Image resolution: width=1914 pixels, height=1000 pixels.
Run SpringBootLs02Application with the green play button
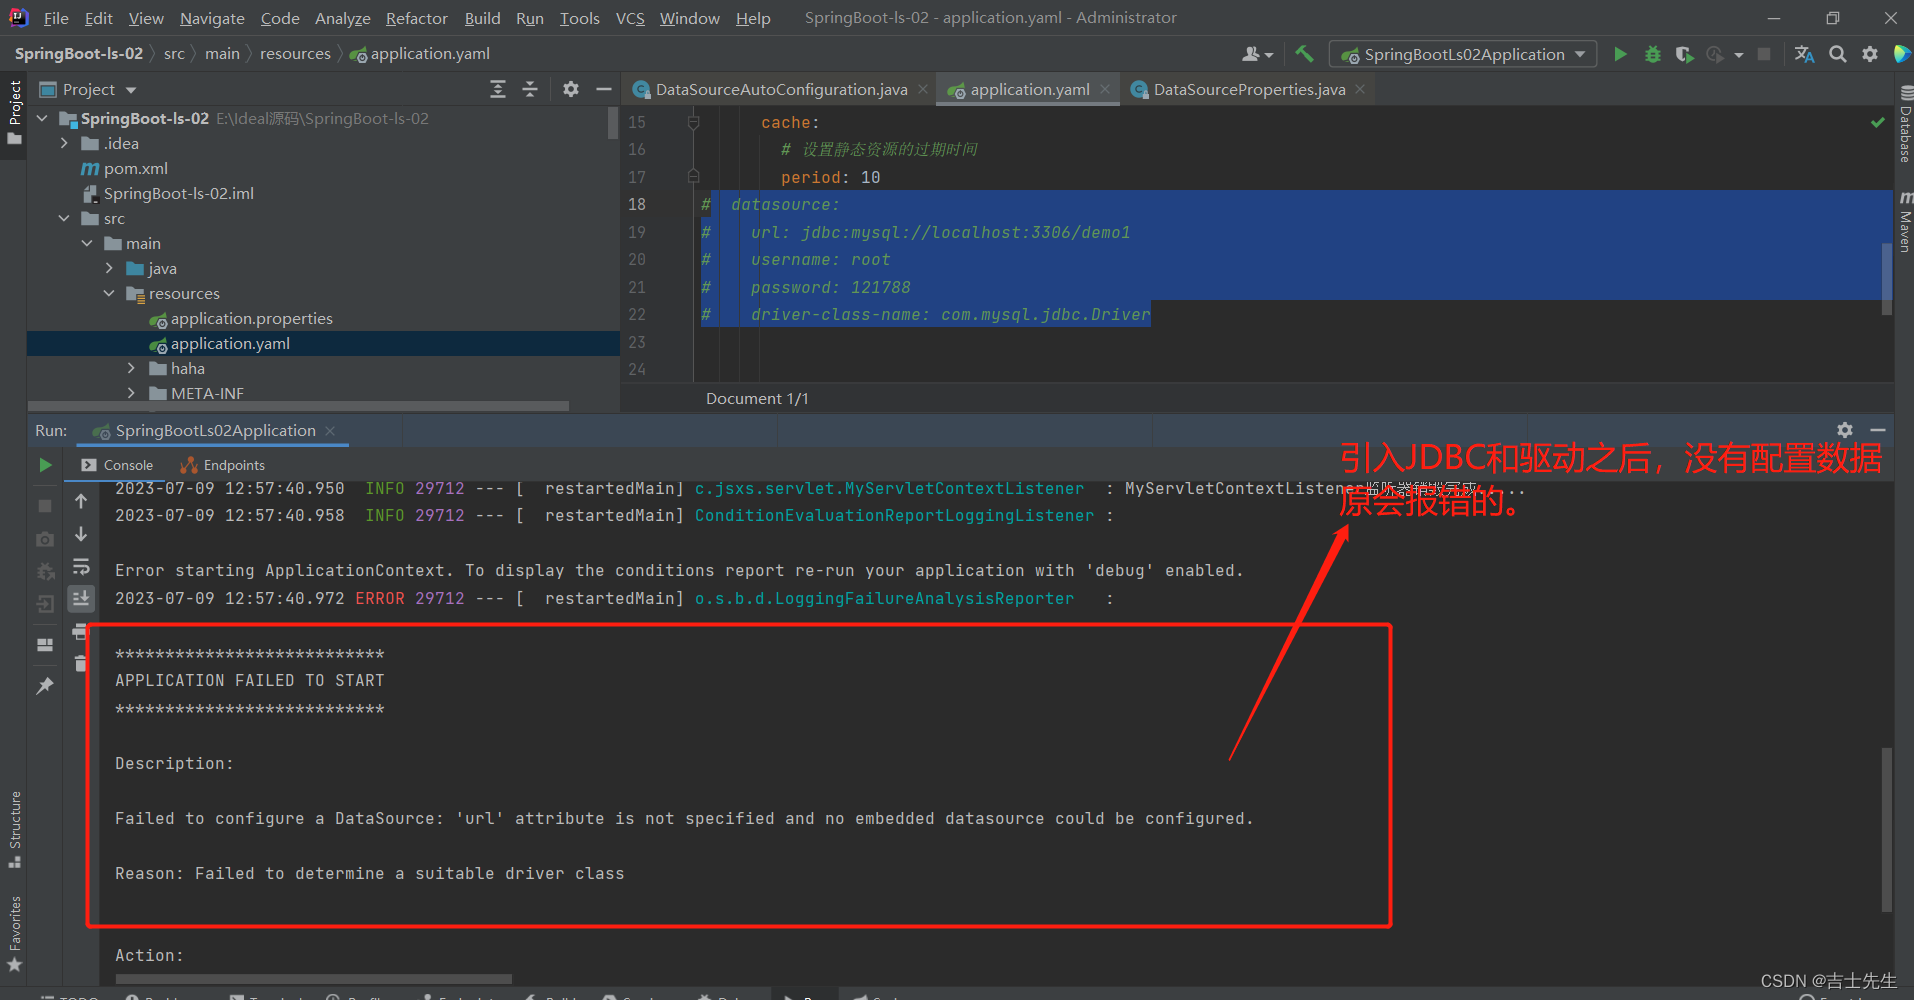pyautogui.click(x=1620, y=54)
